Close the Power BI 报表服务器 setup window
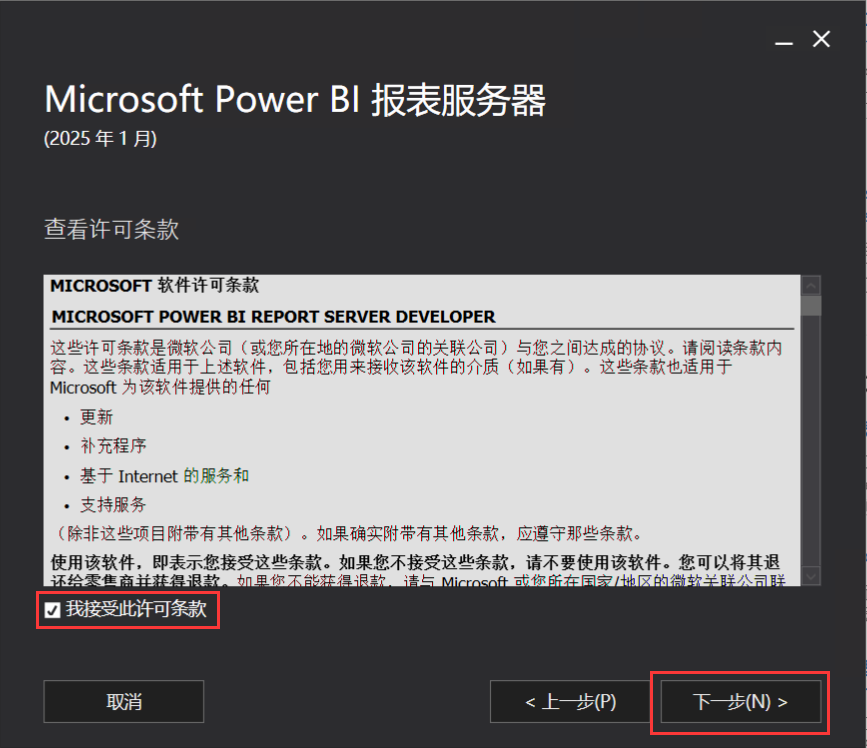This screenshot has width=867, height=748. coord(821,39)
